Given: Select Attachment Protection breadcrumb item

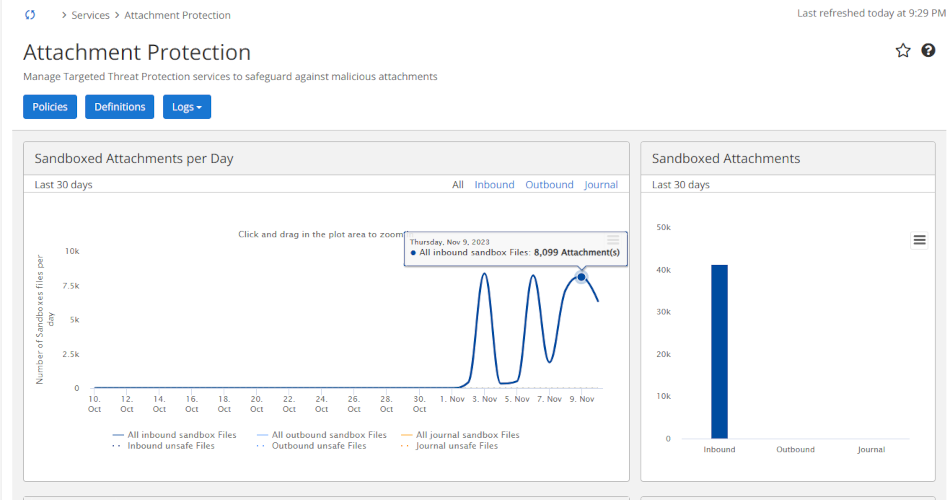Looking at the screenshot, I should [178, 15].
